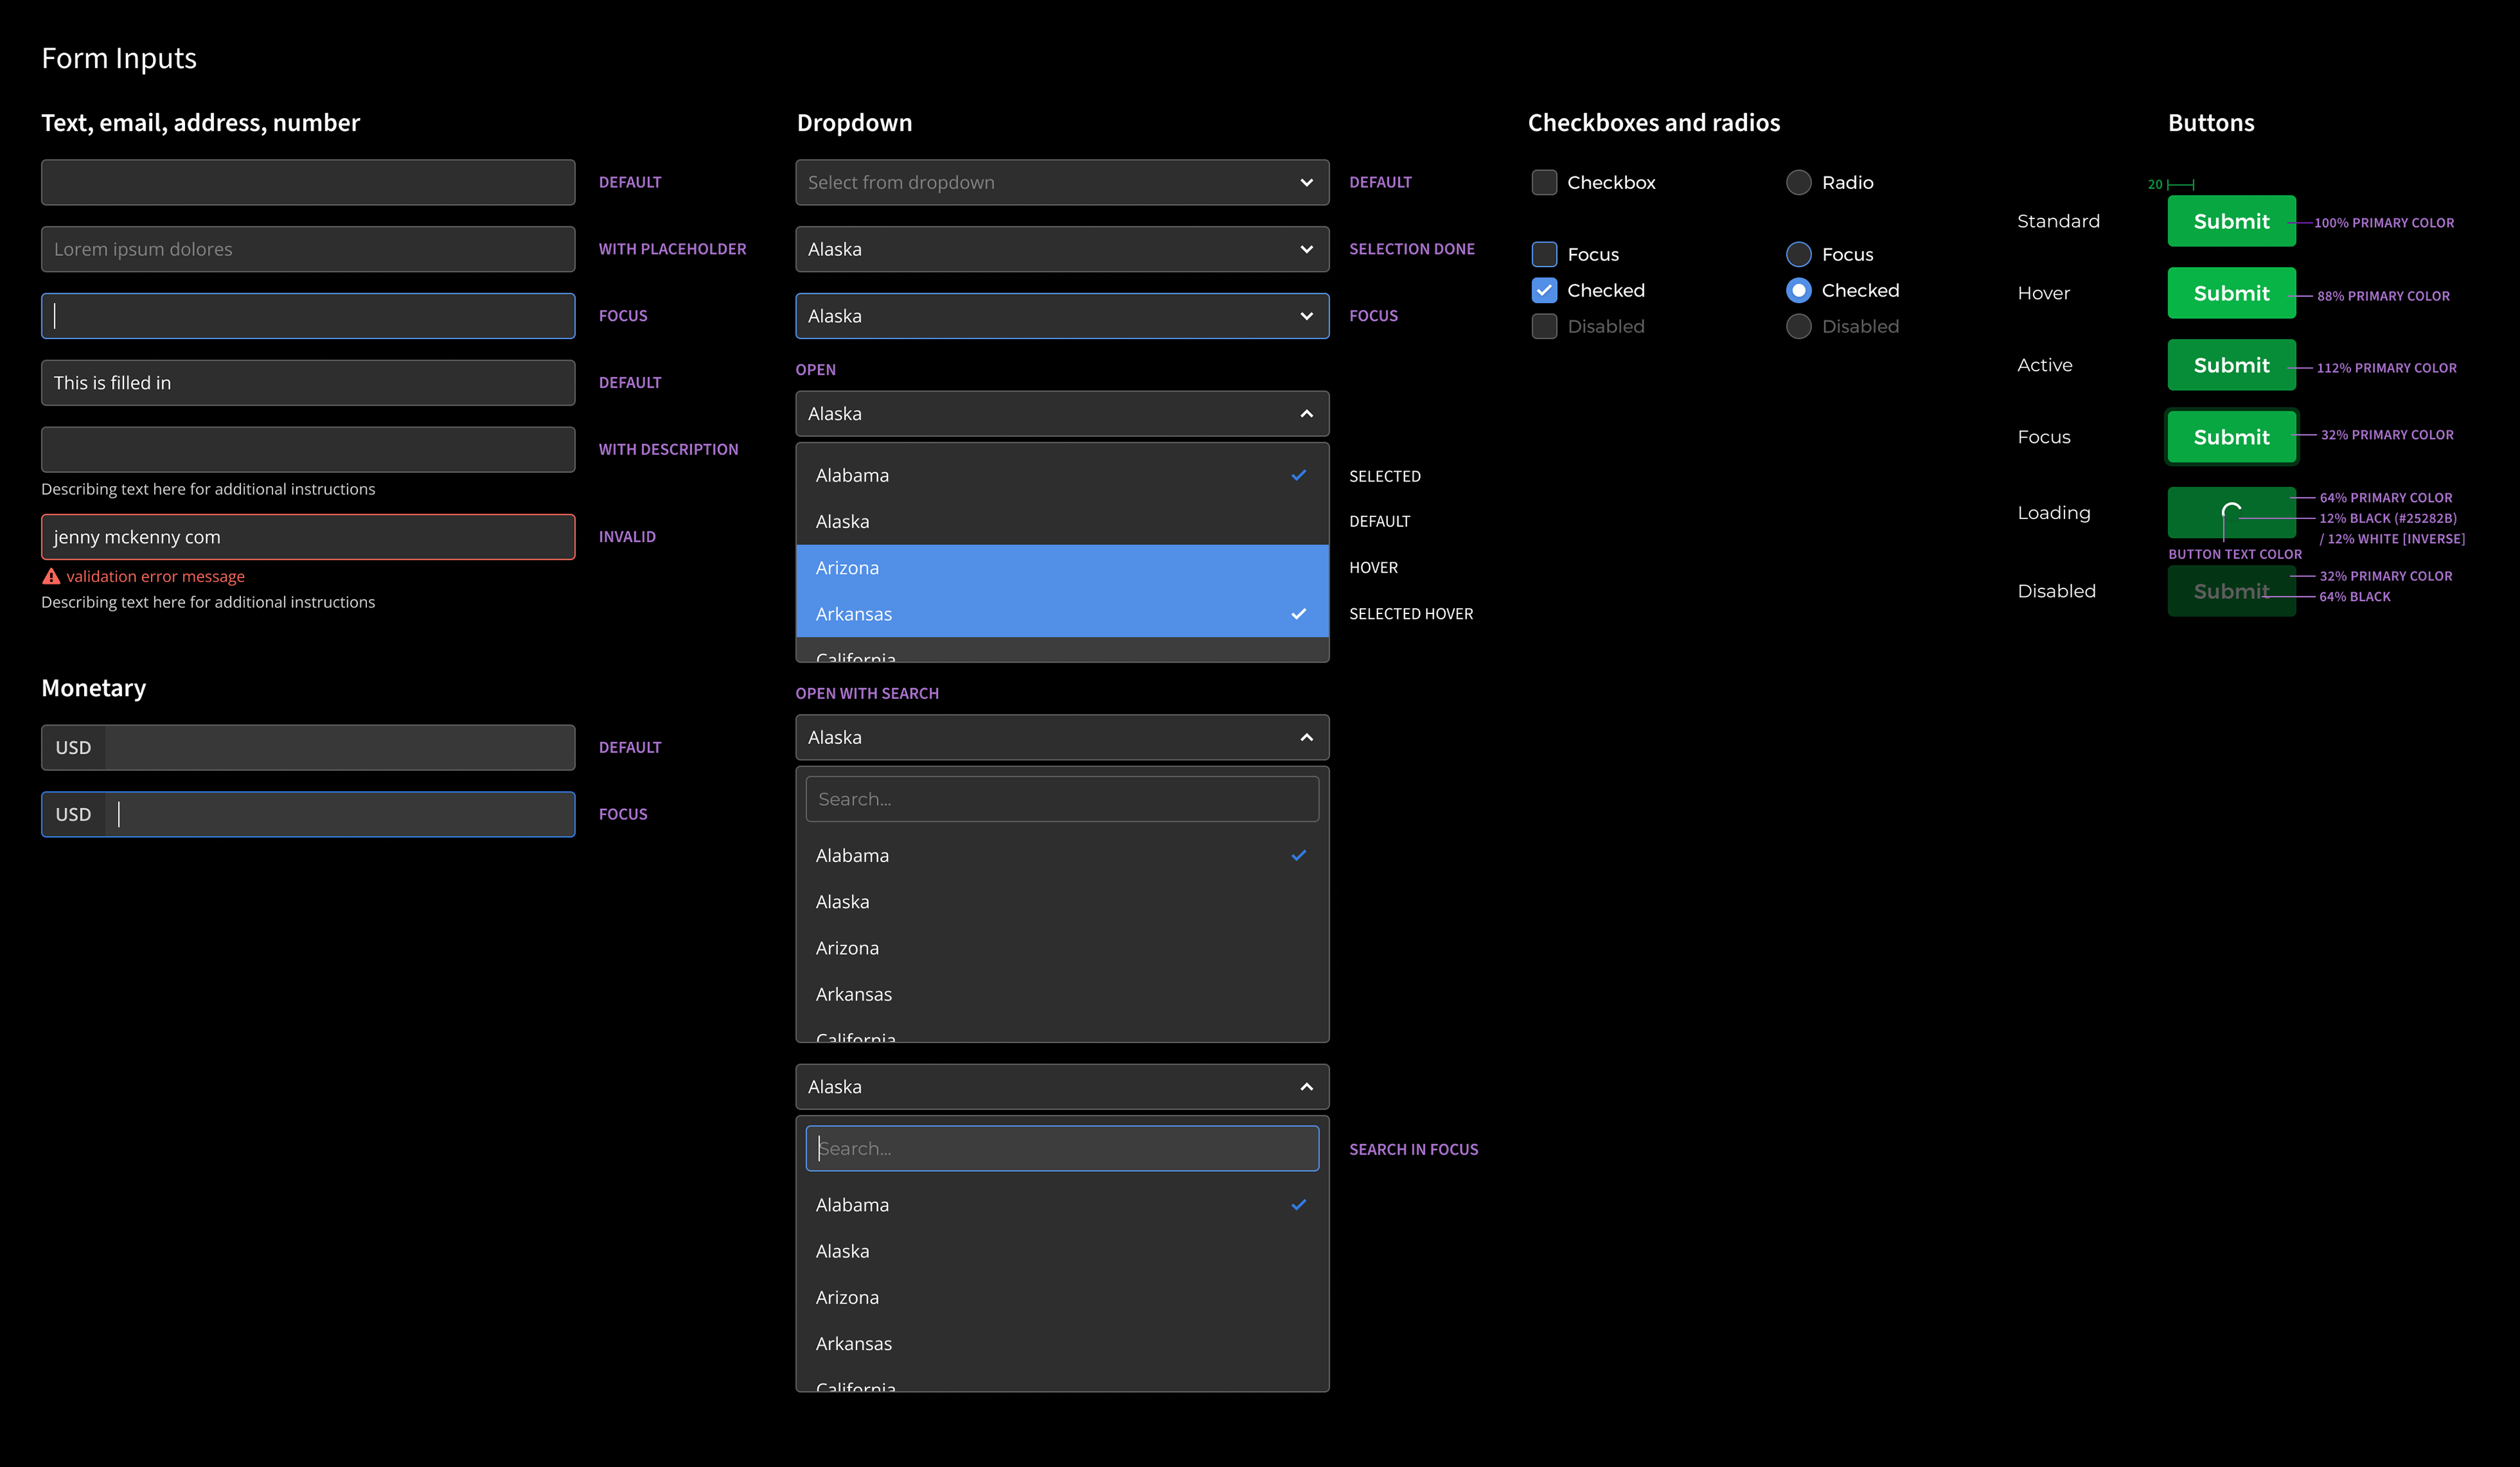Viewport: 2520px width, 1467px height.
Task: Check the default Checkbox option
Action: pyautogui.click(x=1544, y=182)
